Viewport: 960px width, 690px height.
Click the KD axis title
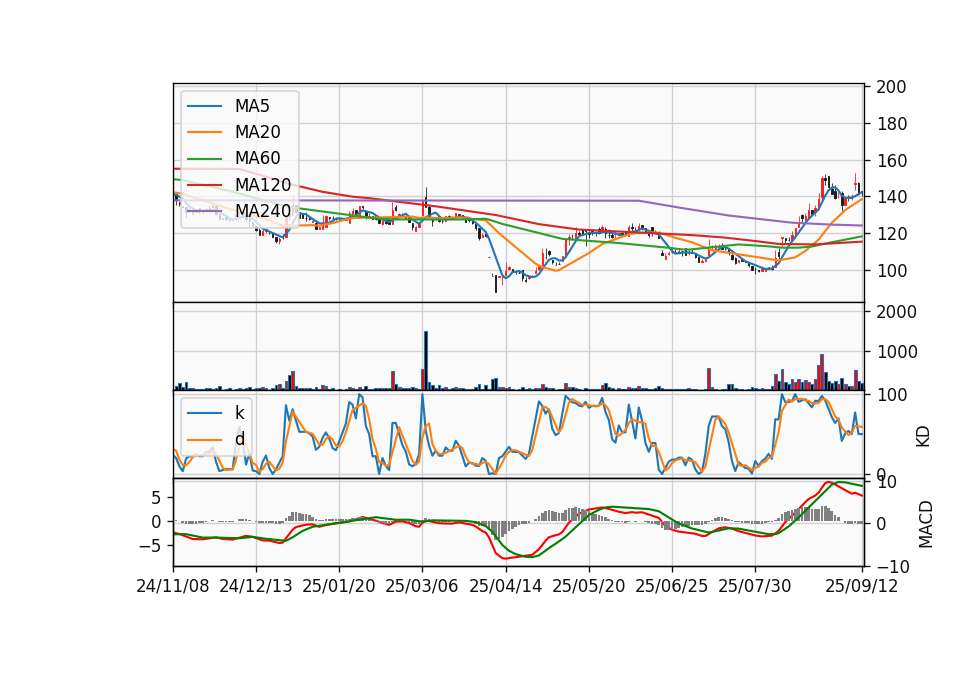pos(923,436)
